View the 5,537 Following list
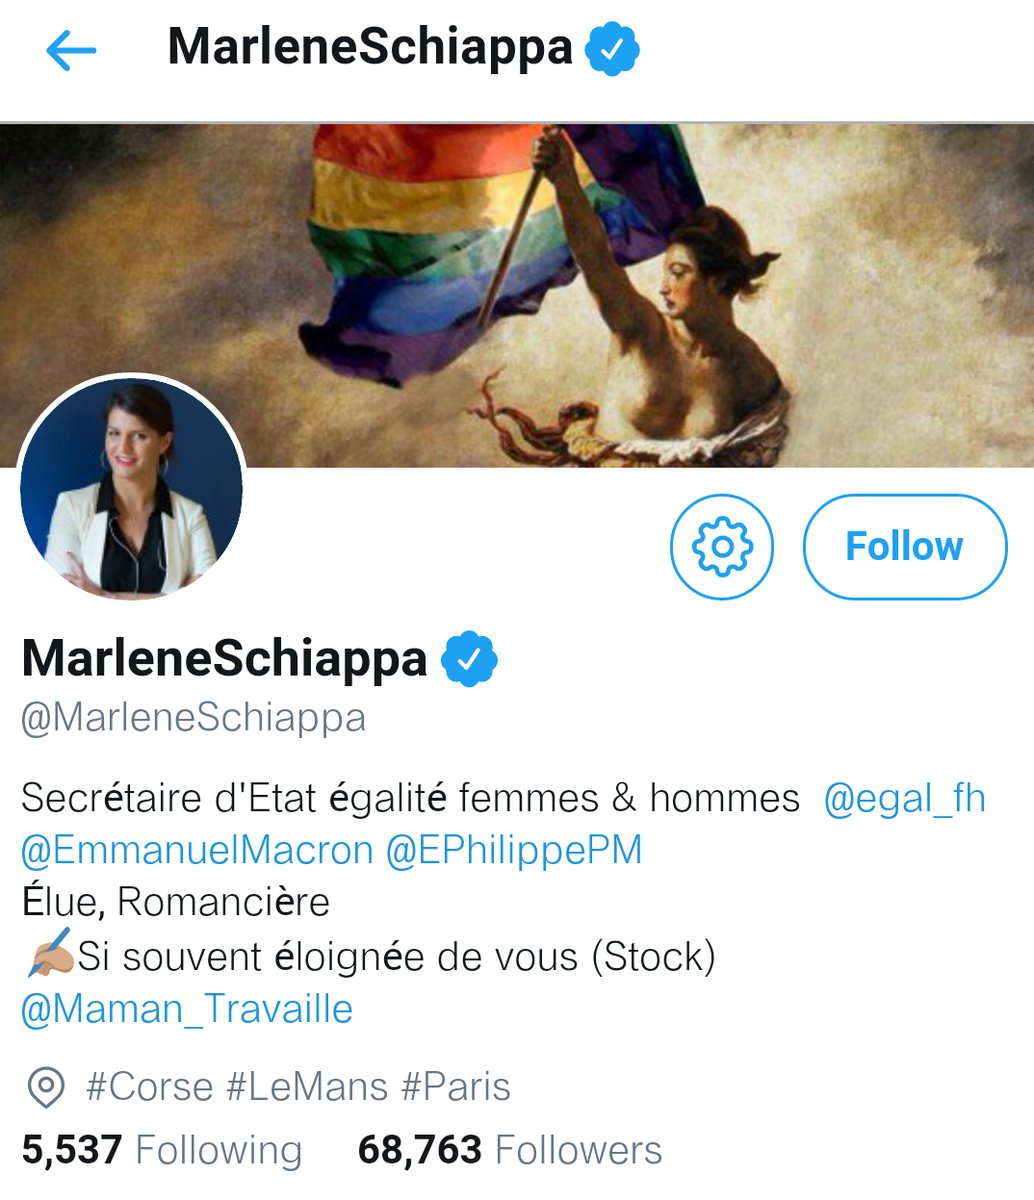This screenshot has height=1200, width=1034. 161,1150
